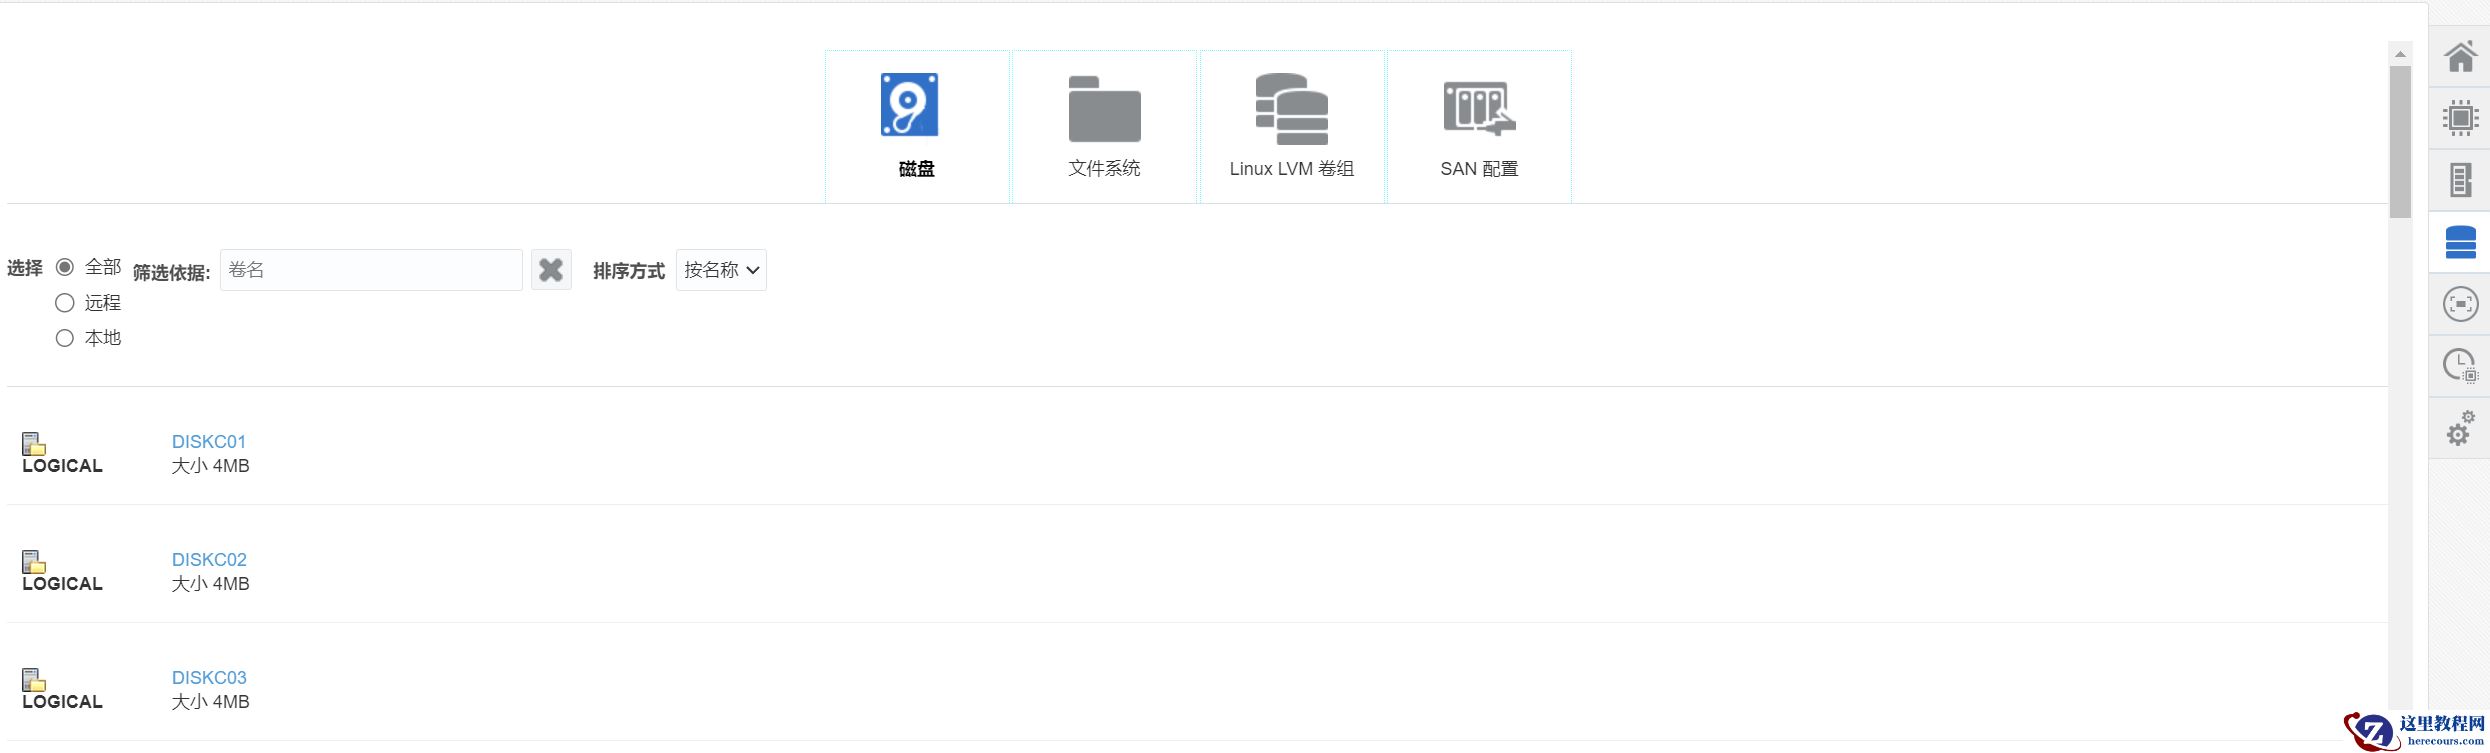The width and height of the screenshot is (2490, 753).
Task: Select the blue storage stack sidebar icon
Action: coord(2460,242)
